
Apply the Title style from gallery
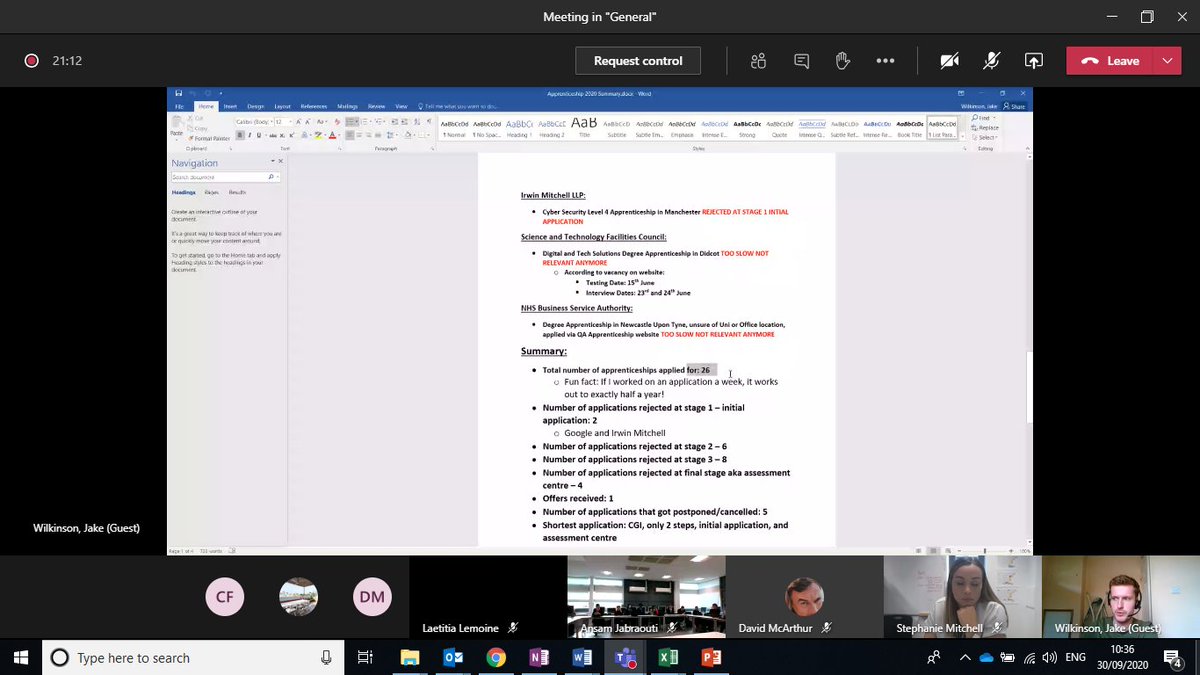tap(584, 127)
